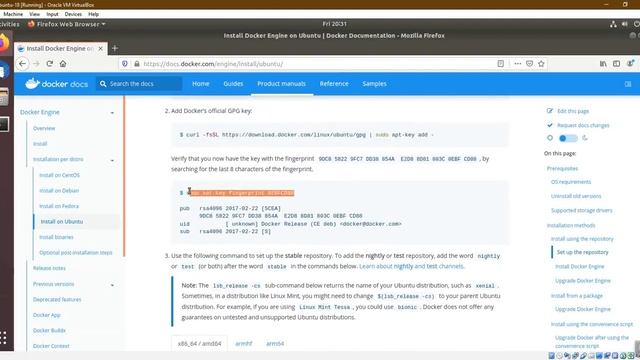640x360 pixels.
Task: Open the volume icon in top bar
Action: pyautogui.click(x=624, y=24)
